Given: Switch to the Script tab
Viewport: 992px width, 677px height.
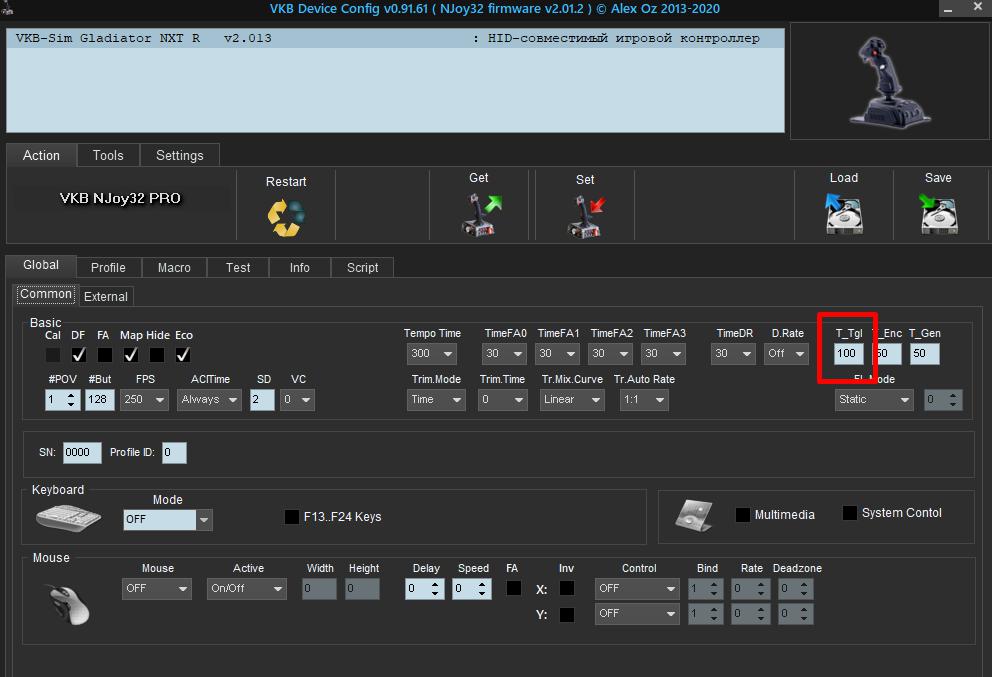Looking at the screenshot, I should click(363, 268).
